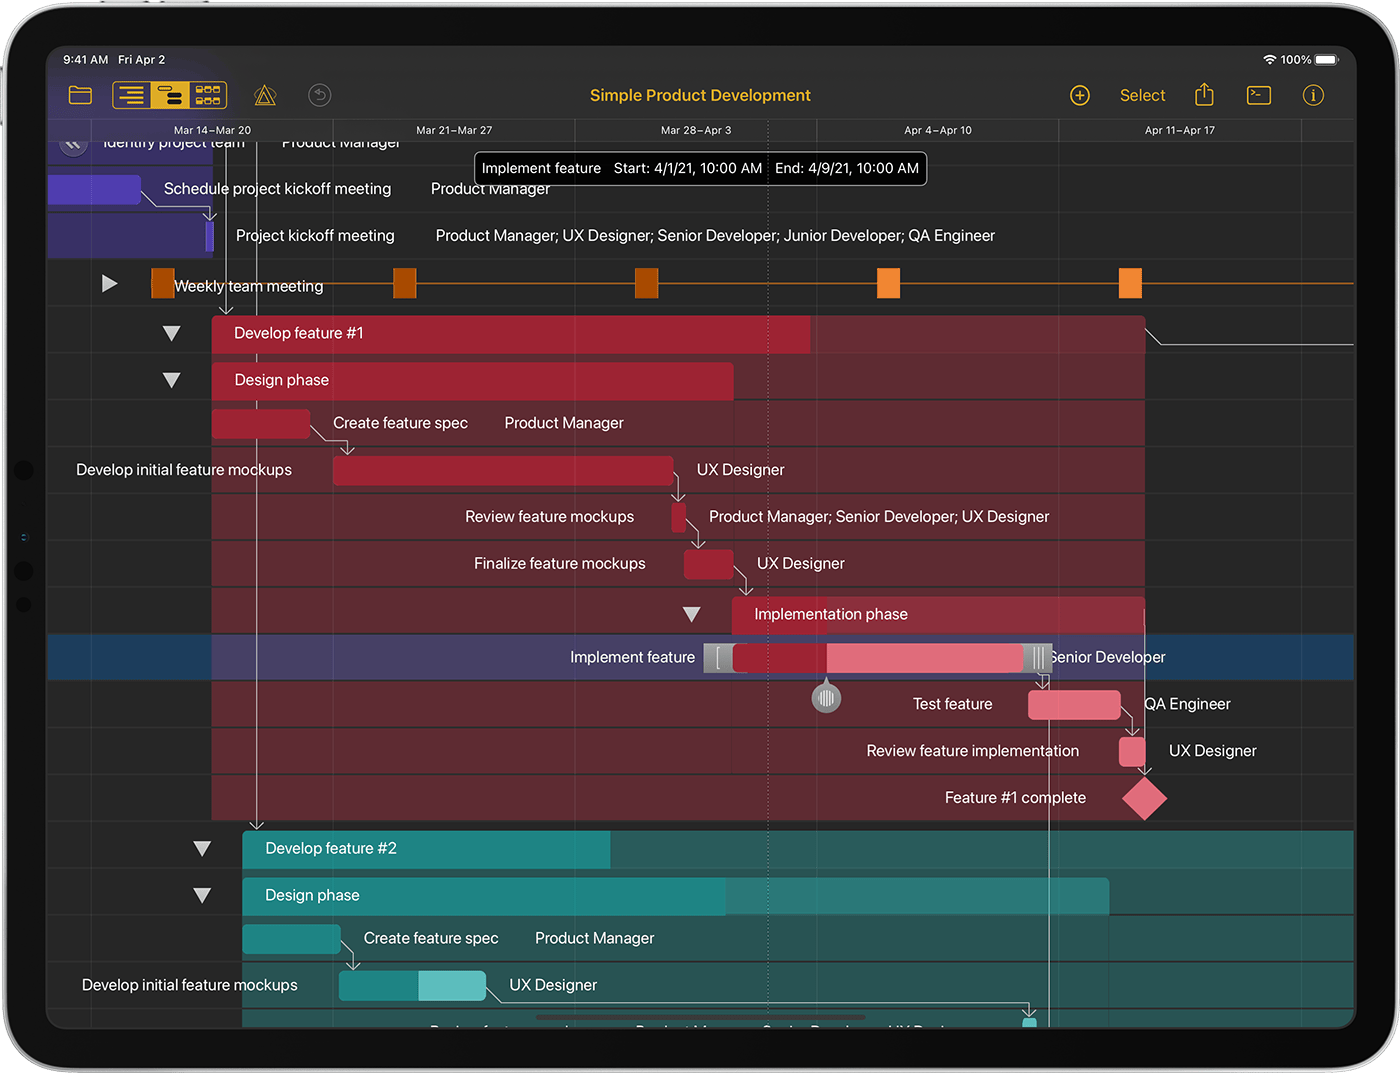Switch to the Gantt chart view mode
The width and height of the screenshot is (1400, 1073).
[x=170, y=96]
